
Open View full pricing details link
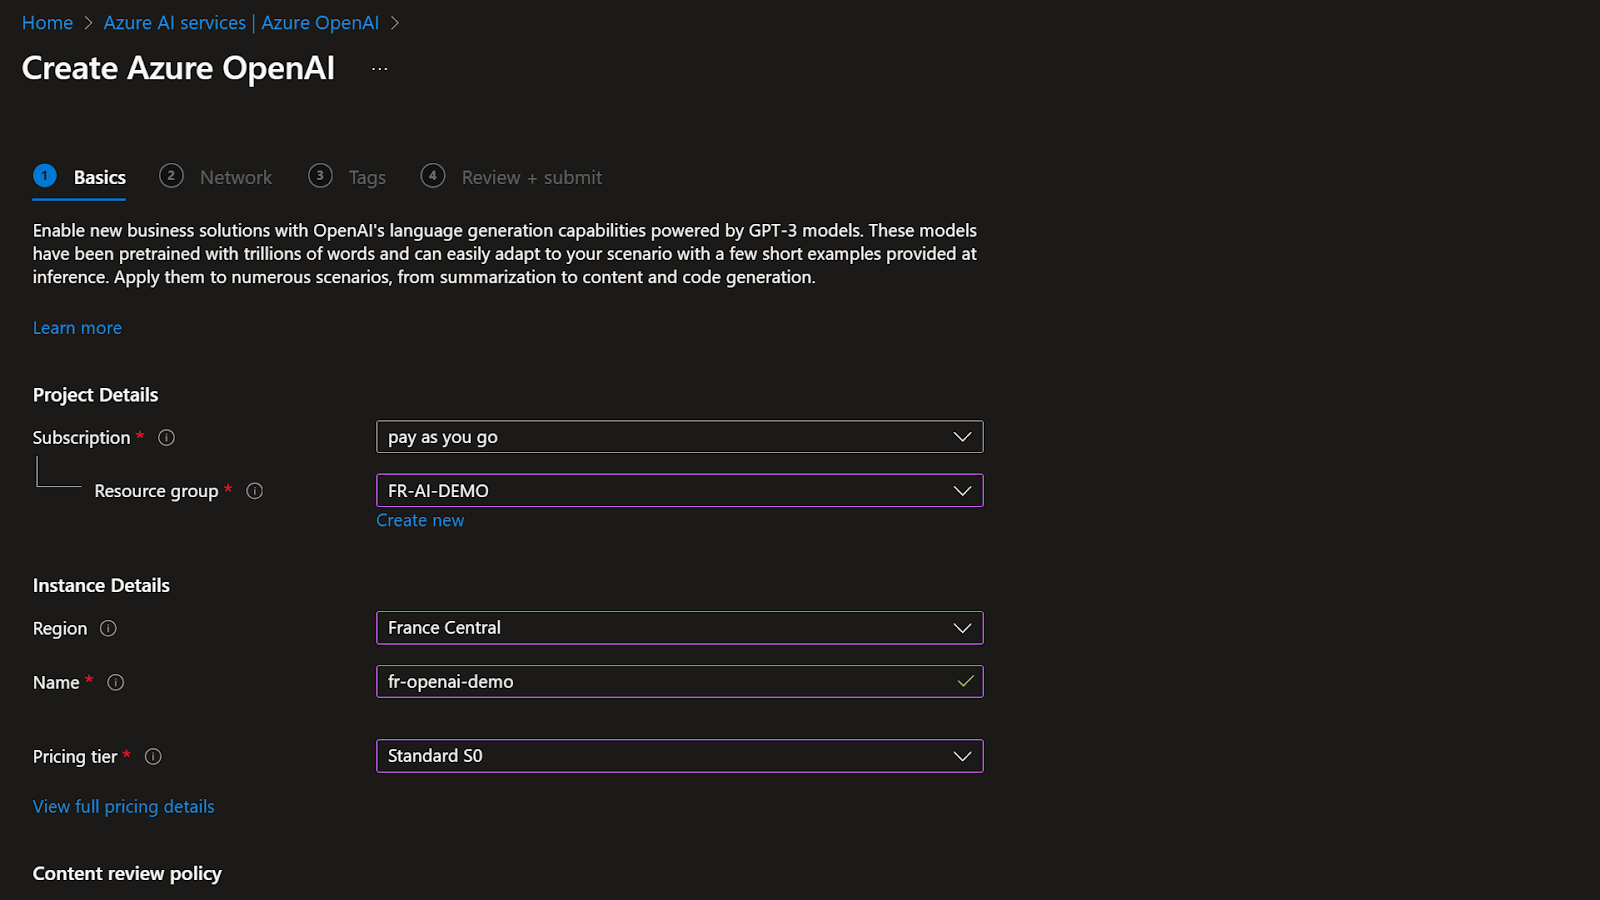124,807
